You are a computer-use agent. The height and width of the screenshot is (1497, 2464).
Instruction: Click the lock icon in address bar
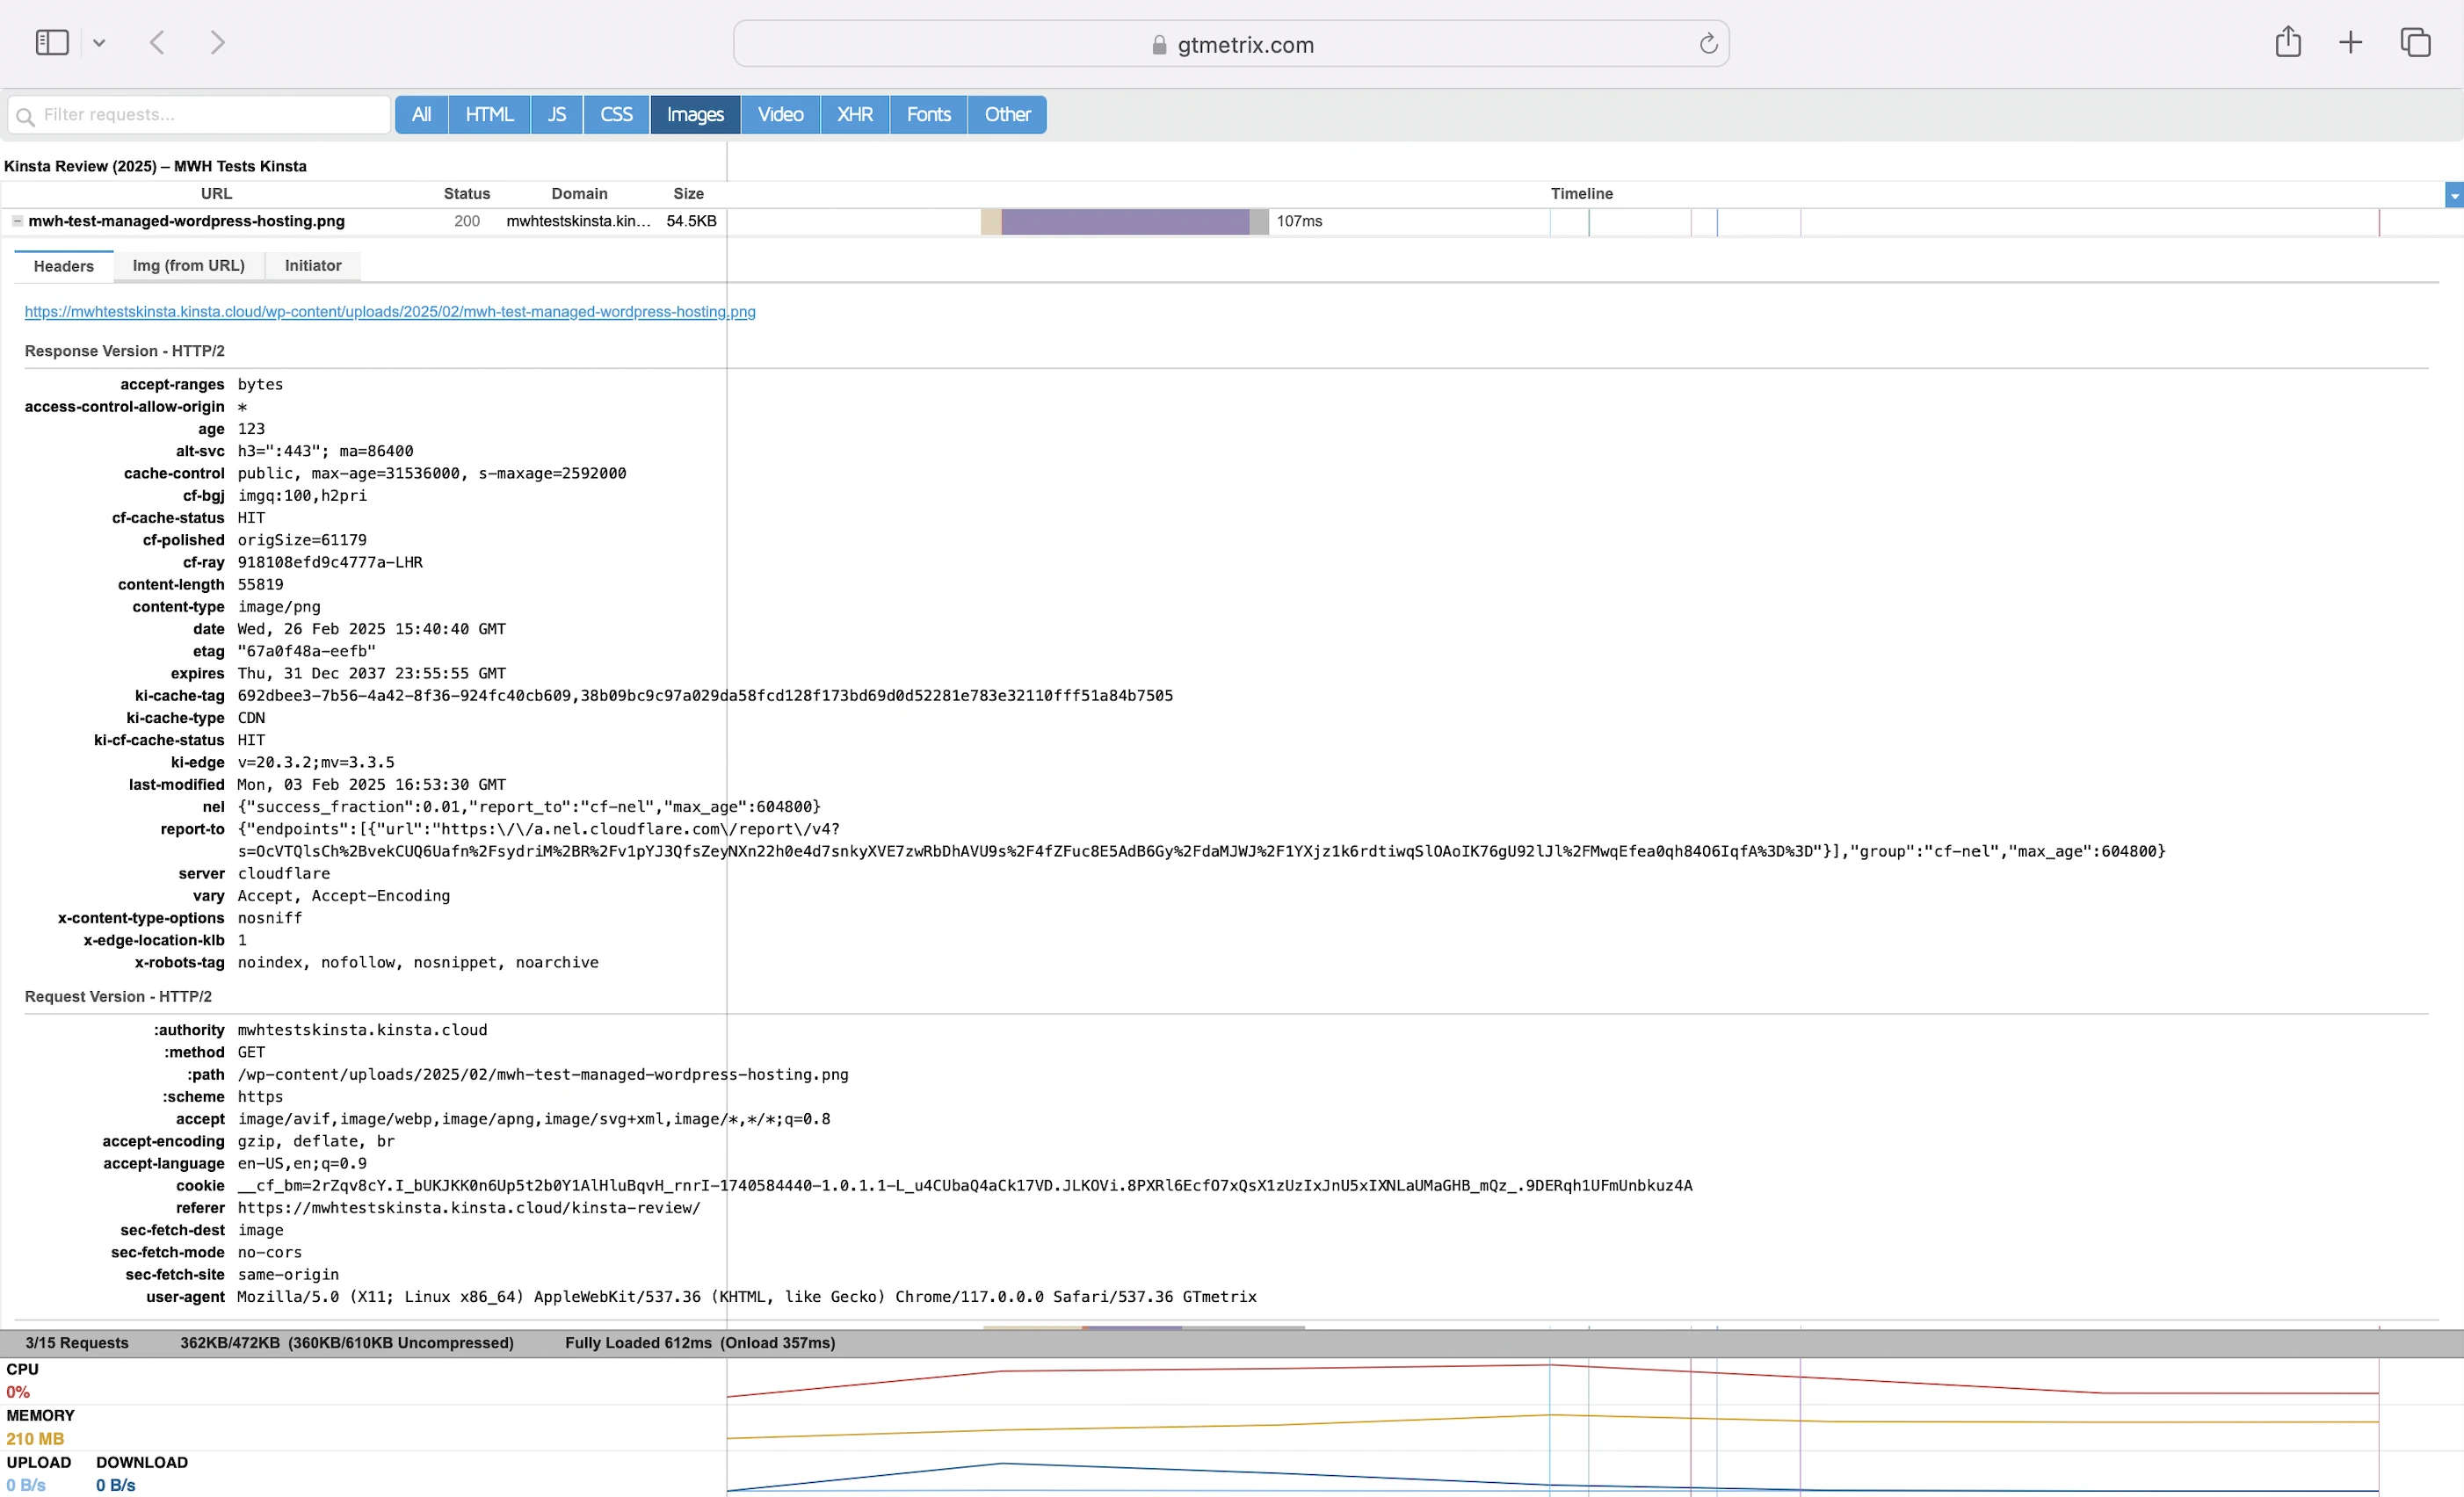[1159, 45]
